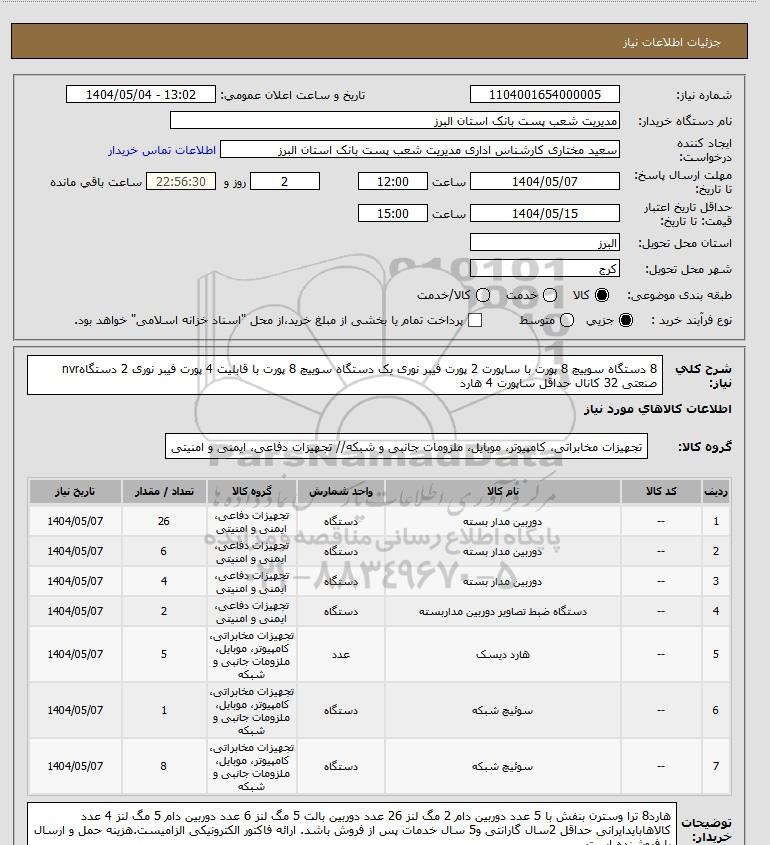Select دوربین مدار بسته in row 1

point(503,521)
